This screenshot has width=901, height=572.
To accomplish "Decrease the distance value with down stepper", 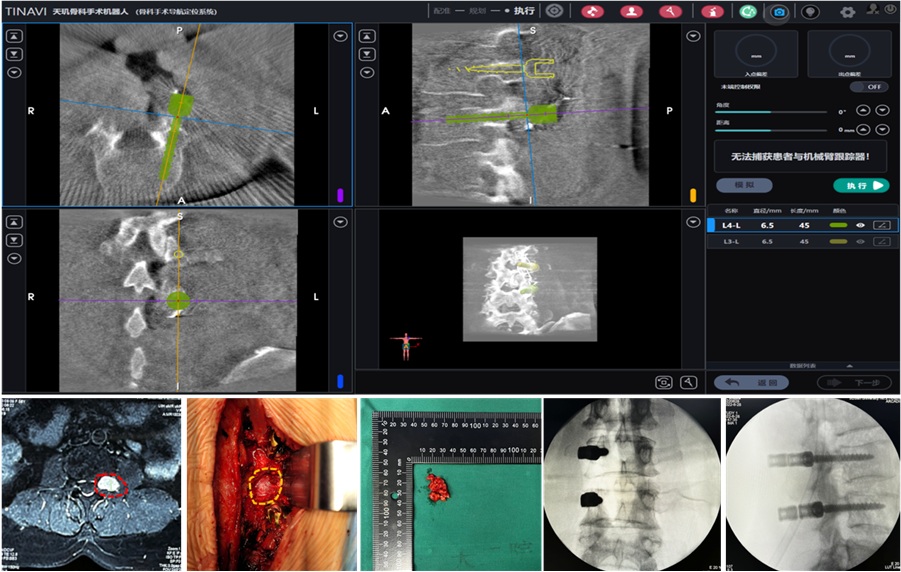I will coord(882,129).
